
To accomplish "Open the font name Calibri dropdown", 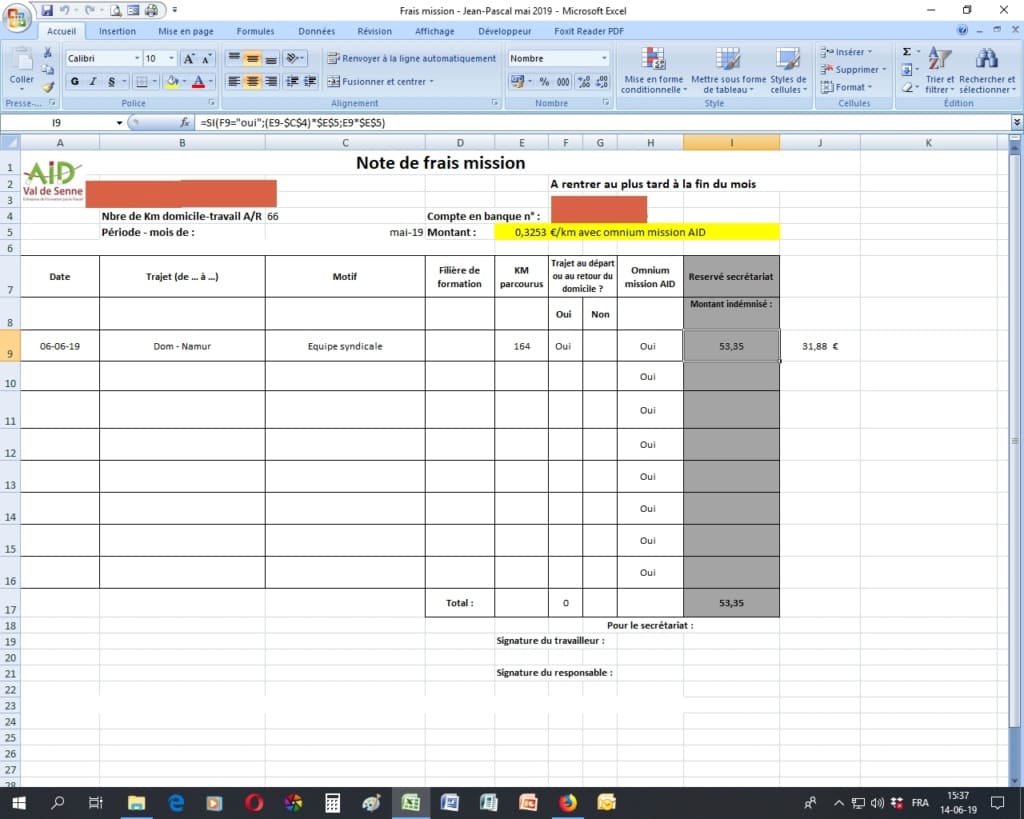I will (135, 59).
